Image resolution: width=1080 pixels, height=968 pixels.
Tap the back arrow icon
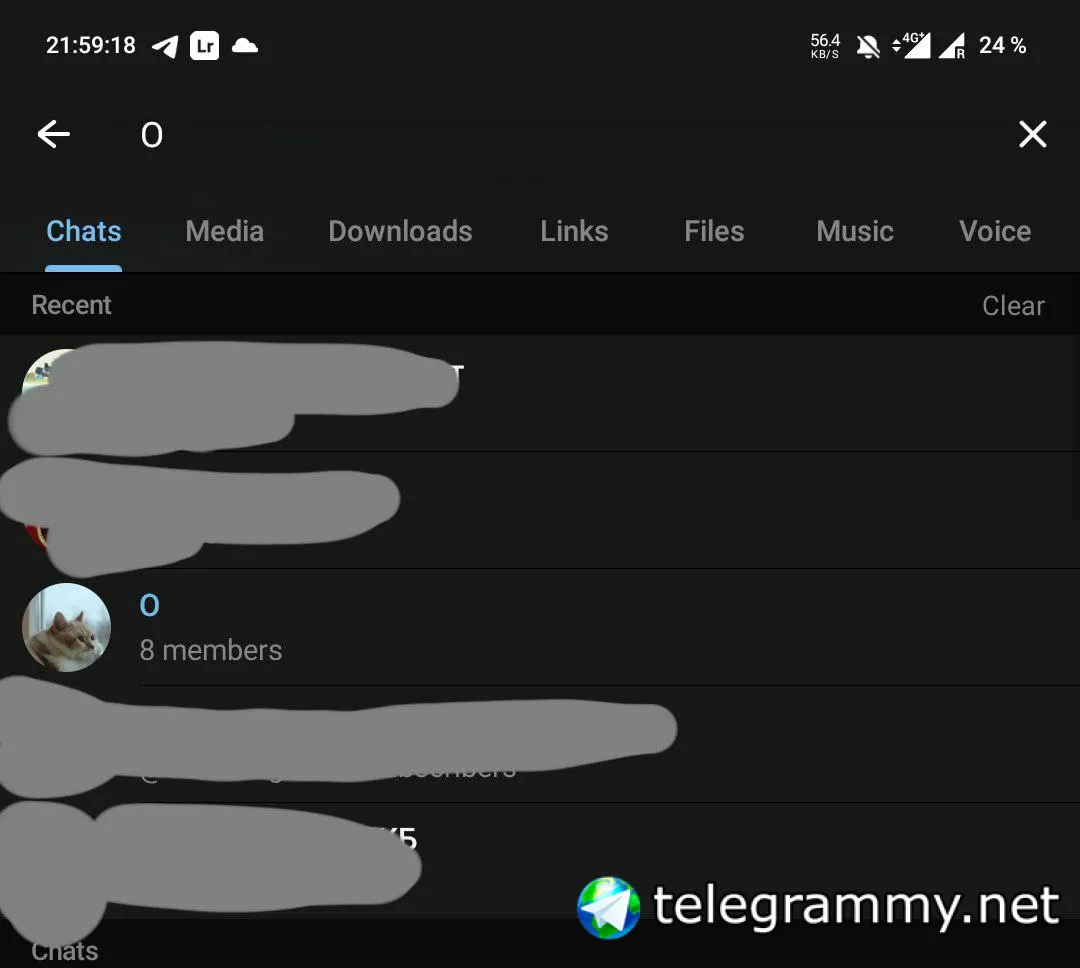click(54, 134)
